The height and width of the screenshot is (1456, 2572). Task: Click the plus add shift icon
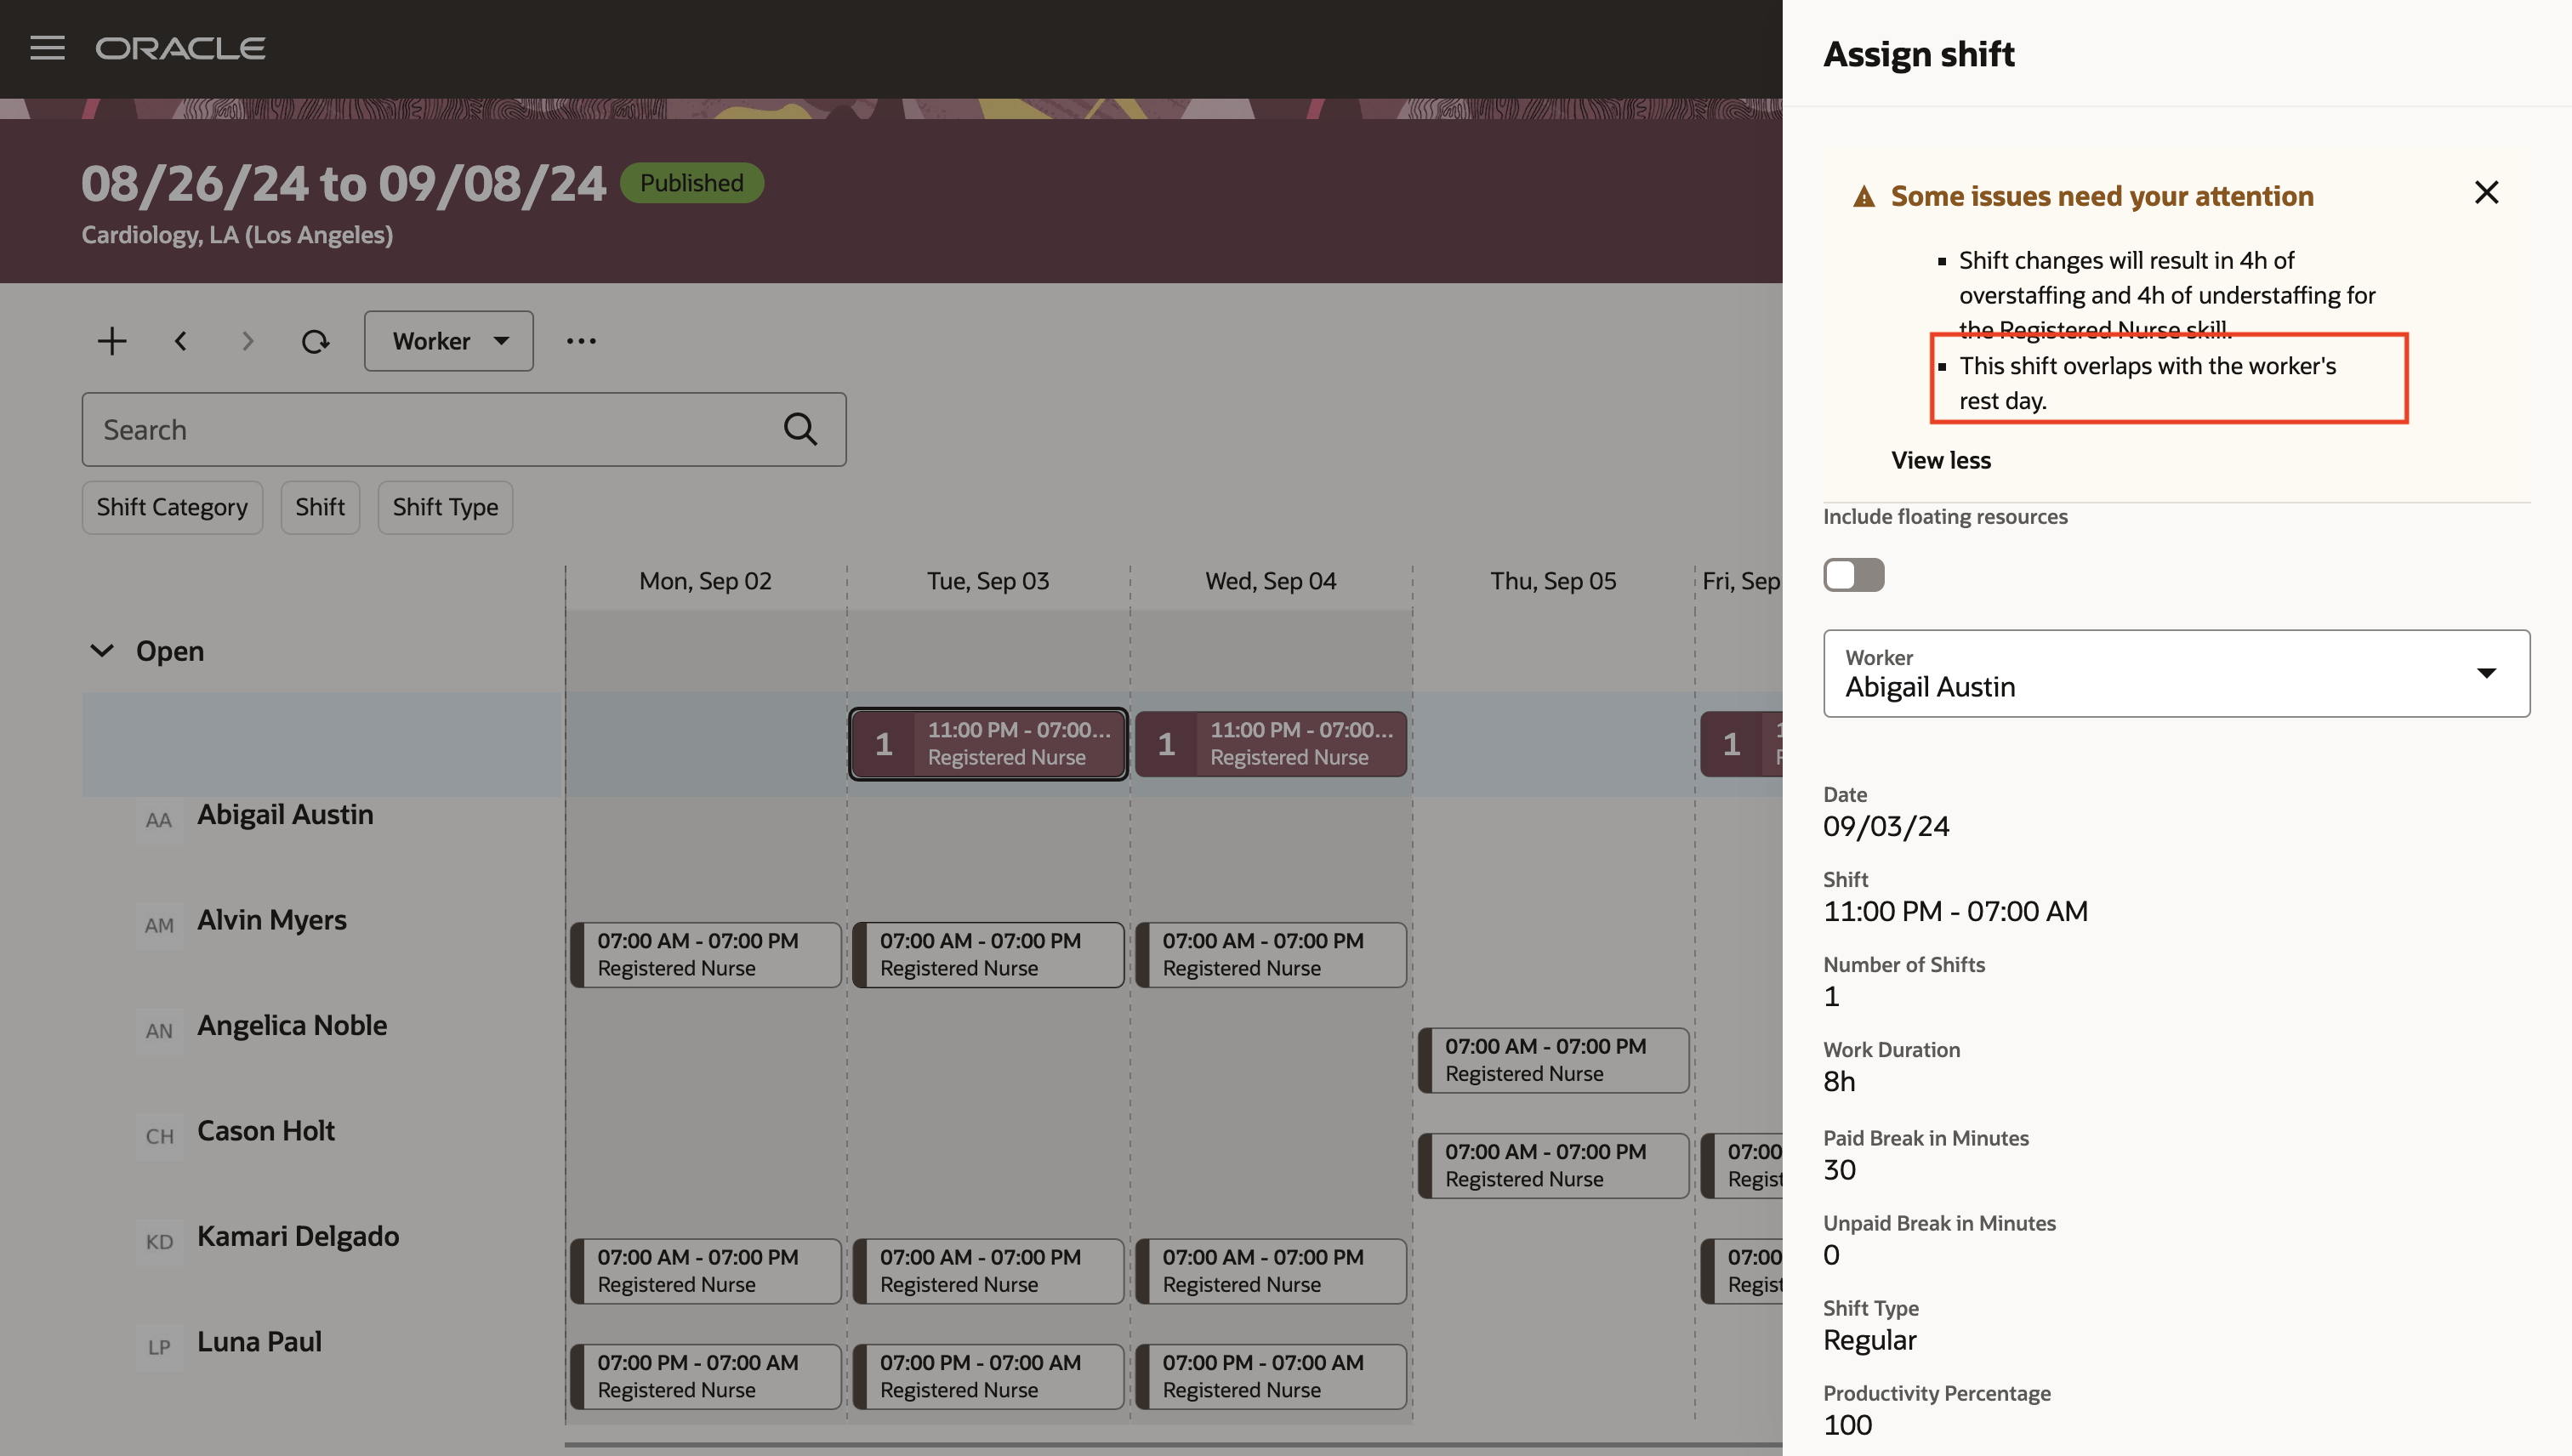pos(112,341)
